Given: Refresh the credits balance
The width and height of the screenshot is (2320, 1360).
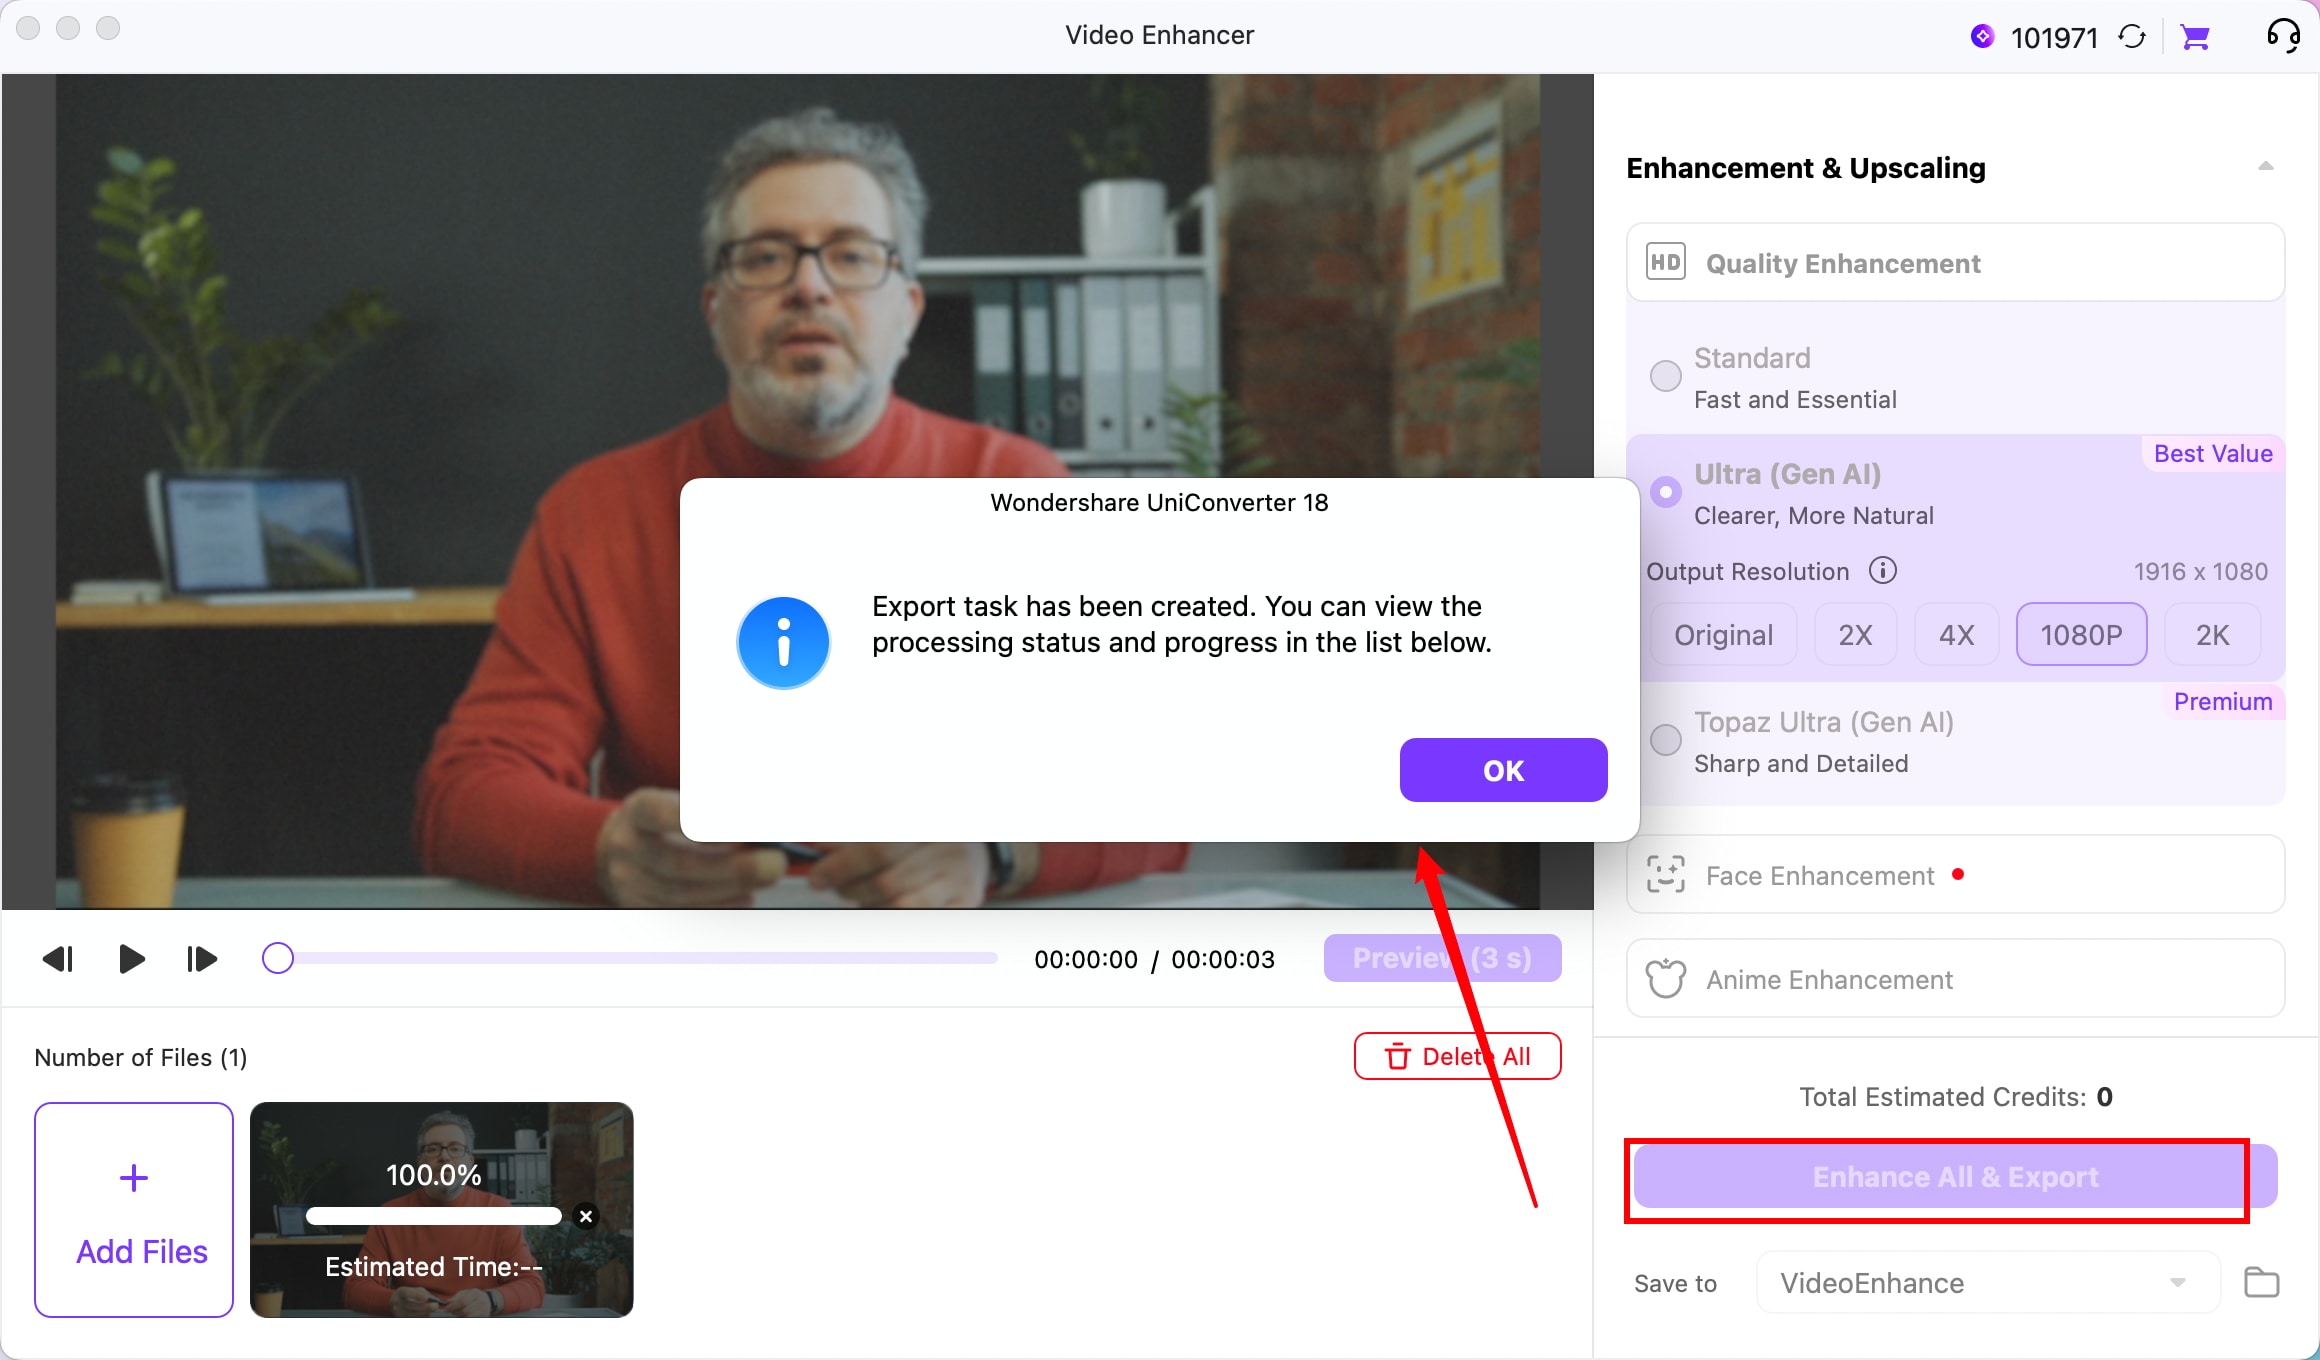Looking at the screenshot, I should coord(2132,37).
